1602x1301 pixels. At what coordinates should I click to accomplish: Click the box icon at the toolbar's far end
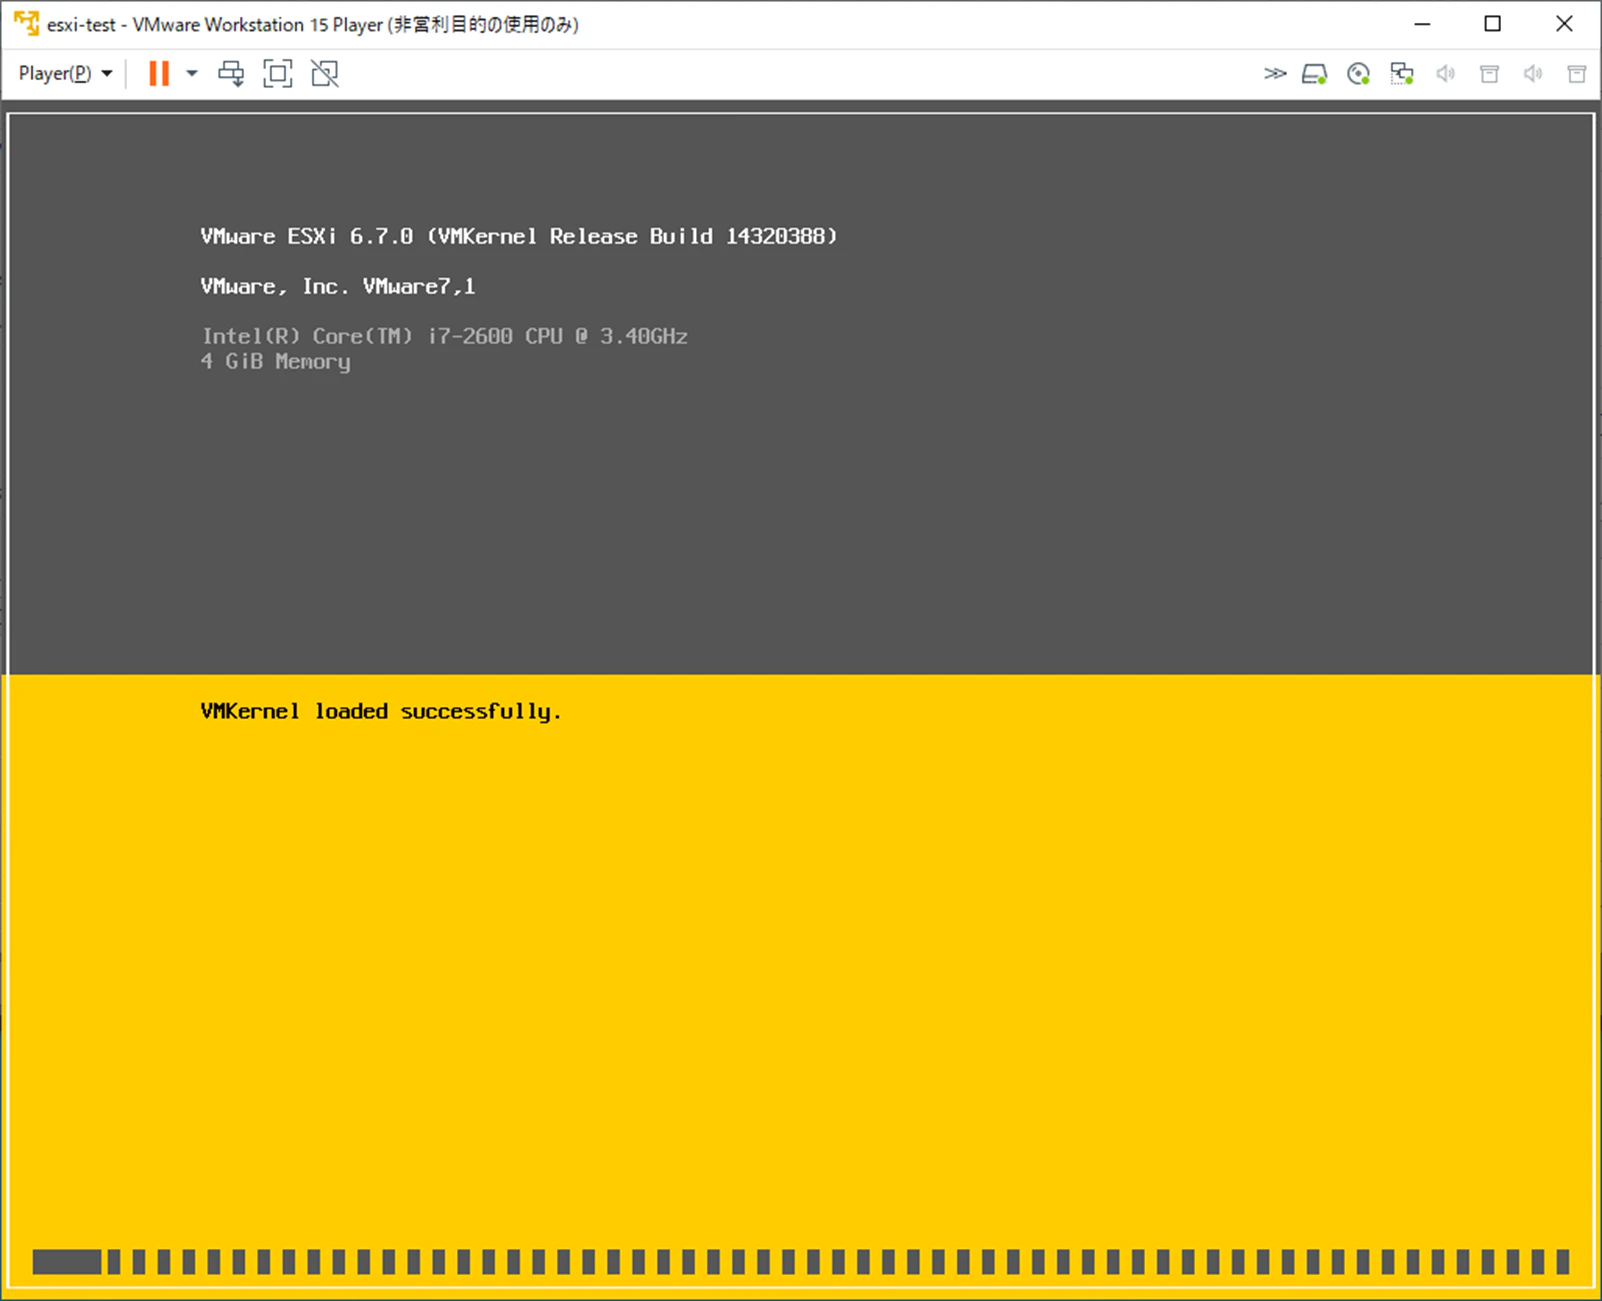[x=1577, y=74]
